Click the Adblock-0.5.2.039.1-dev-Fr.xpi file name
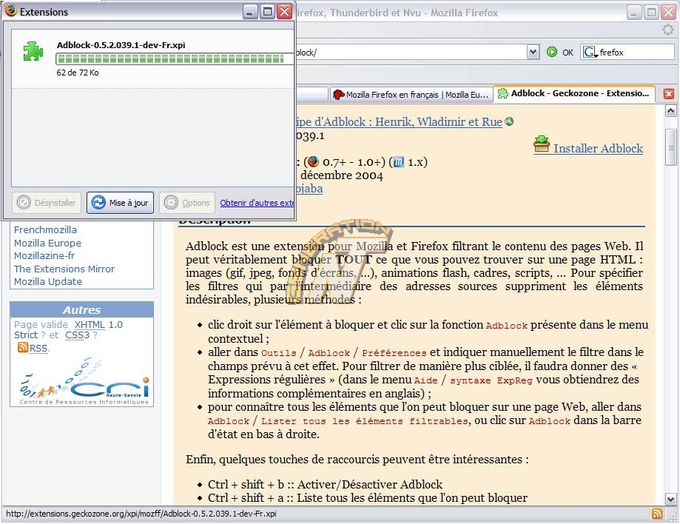This screenshot has width=680, height=524. point(121,45)
